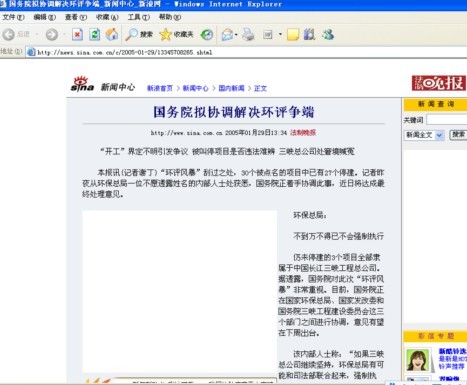The image size is (467, 385).
Task: Focus the 关键词 keyword input field
Action: [447, 120]
